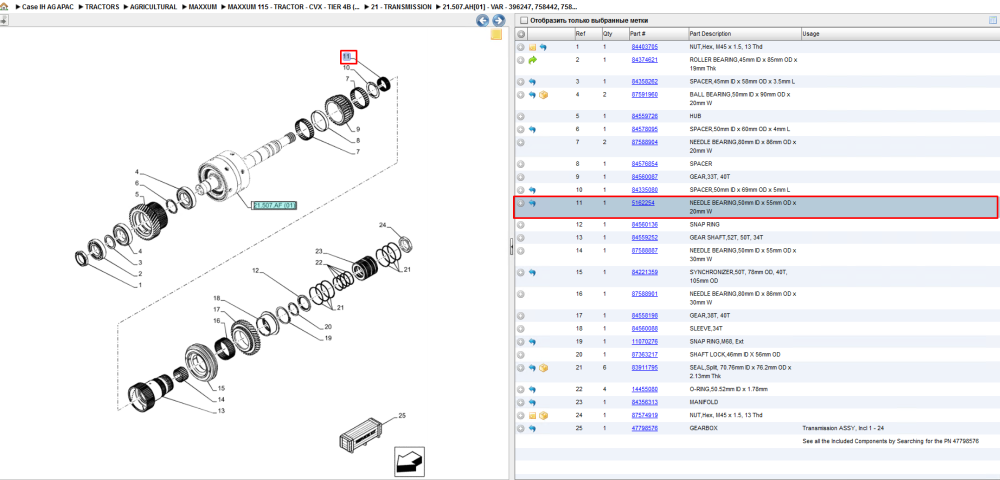The width and height of the screenshot is (1000, 480).
Task: Click the package icon on SEAL,Split row
Action: tap(543, 368)
